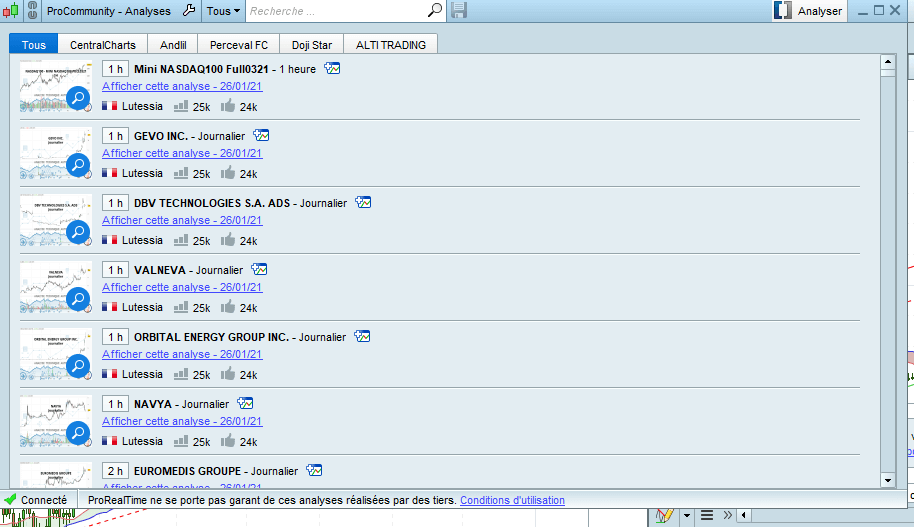Click Afficher cette analyse link for Mini NASDAQ100
914x528 pixels.
182,86
